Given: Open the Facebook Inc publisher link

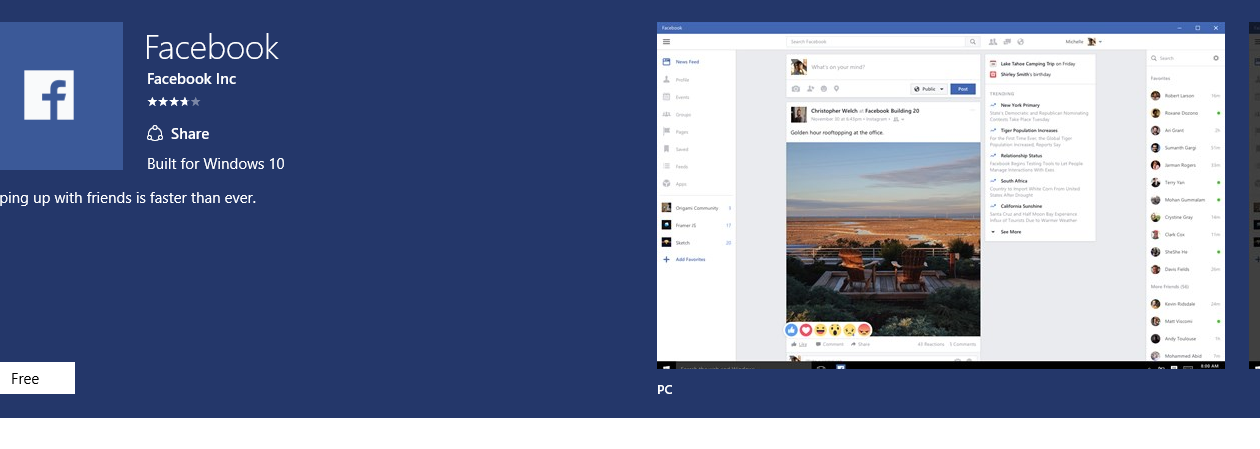Looking at the screenshot, I should point(191,79).
